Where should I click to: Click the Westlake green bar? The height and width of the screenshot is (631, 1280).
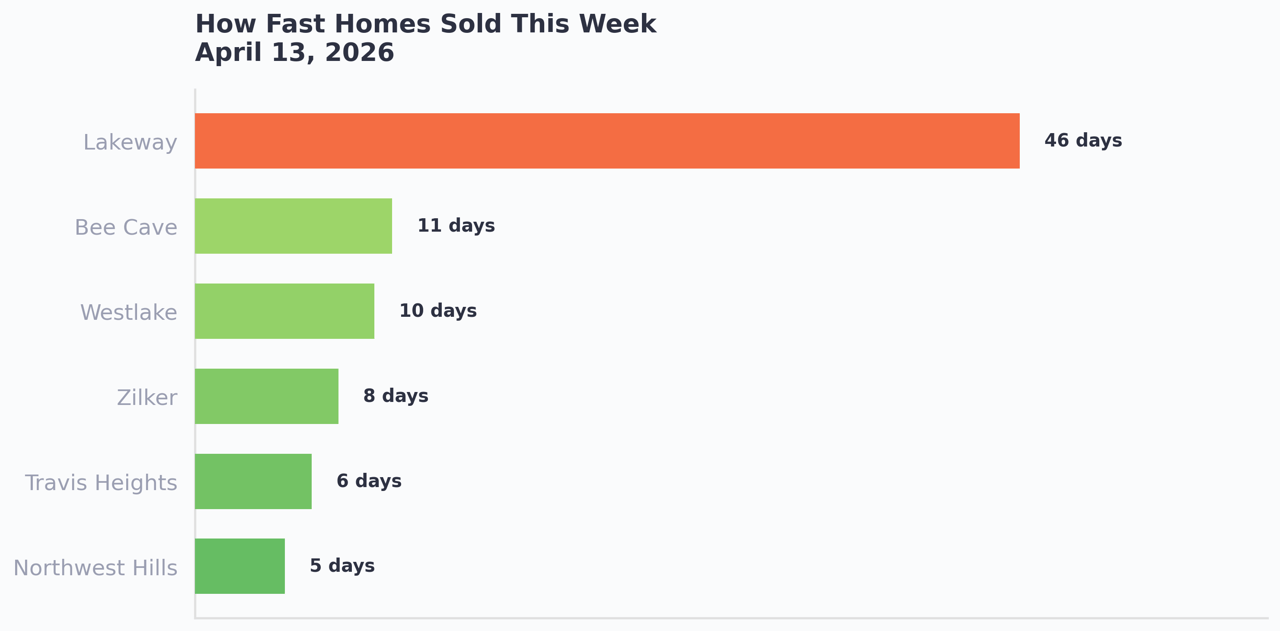284,311
